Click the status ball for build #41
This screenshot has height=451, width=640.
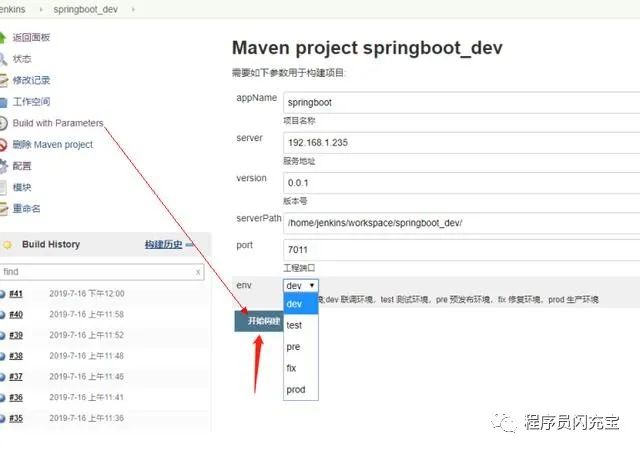tap(2, 294)
